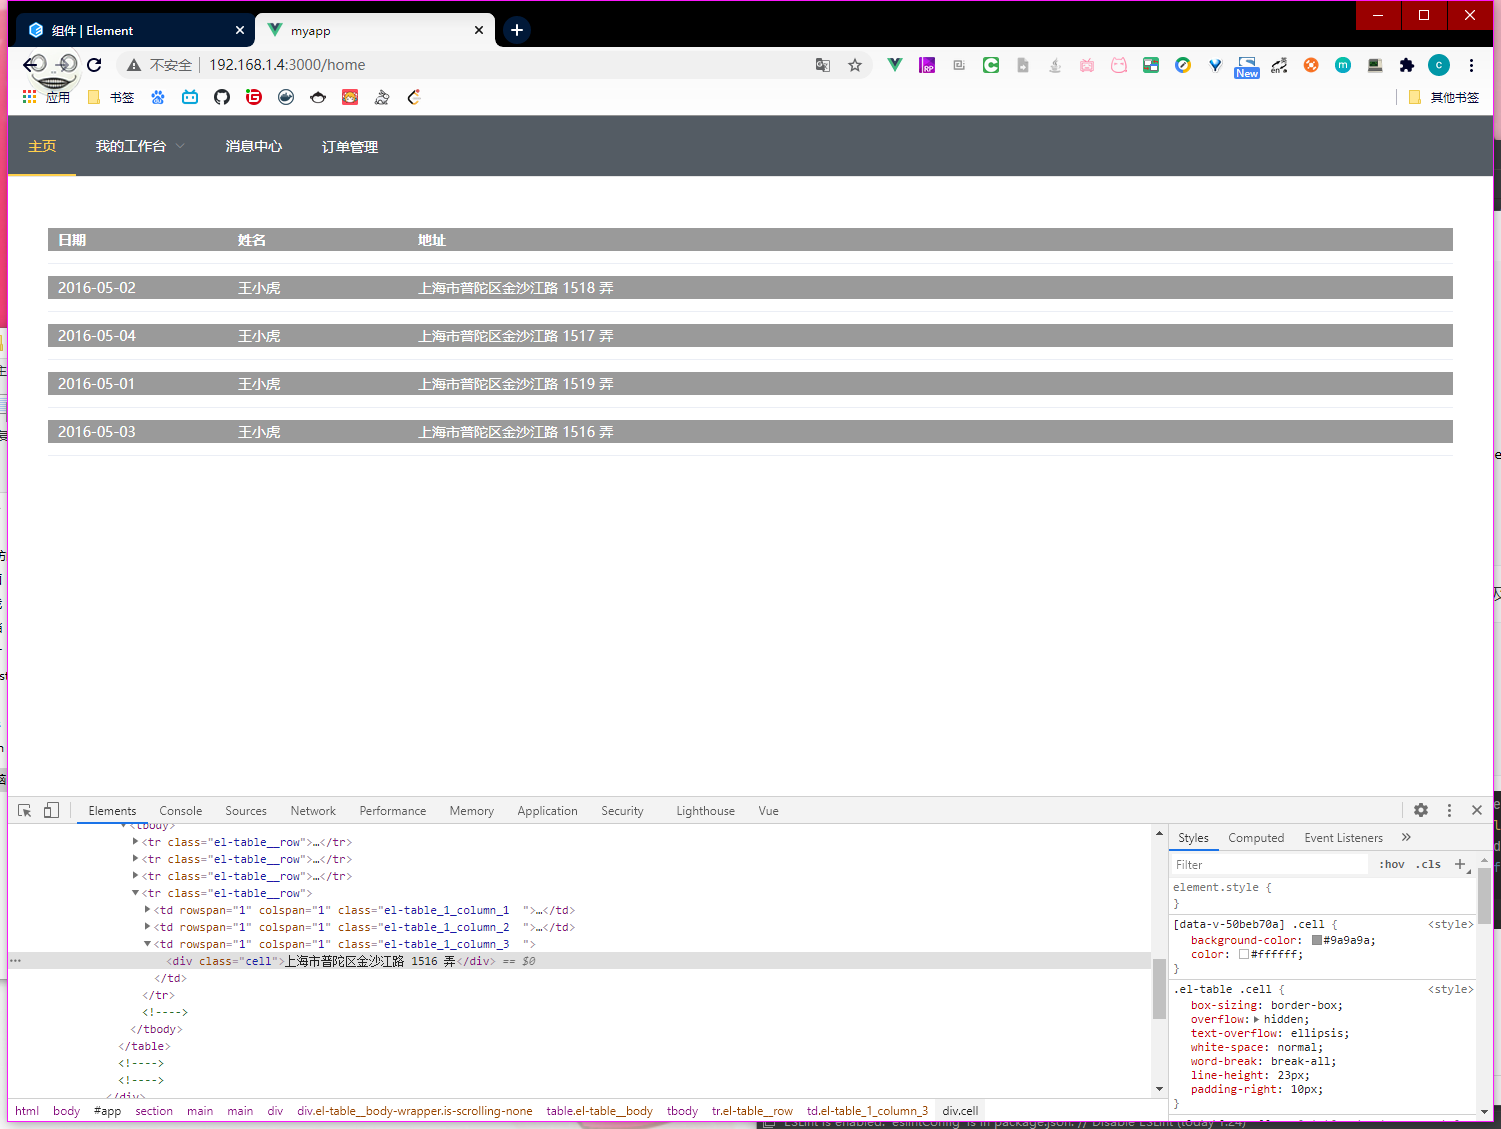
Task: Click the inspect element picker icon
Action: tap(25, 810)
